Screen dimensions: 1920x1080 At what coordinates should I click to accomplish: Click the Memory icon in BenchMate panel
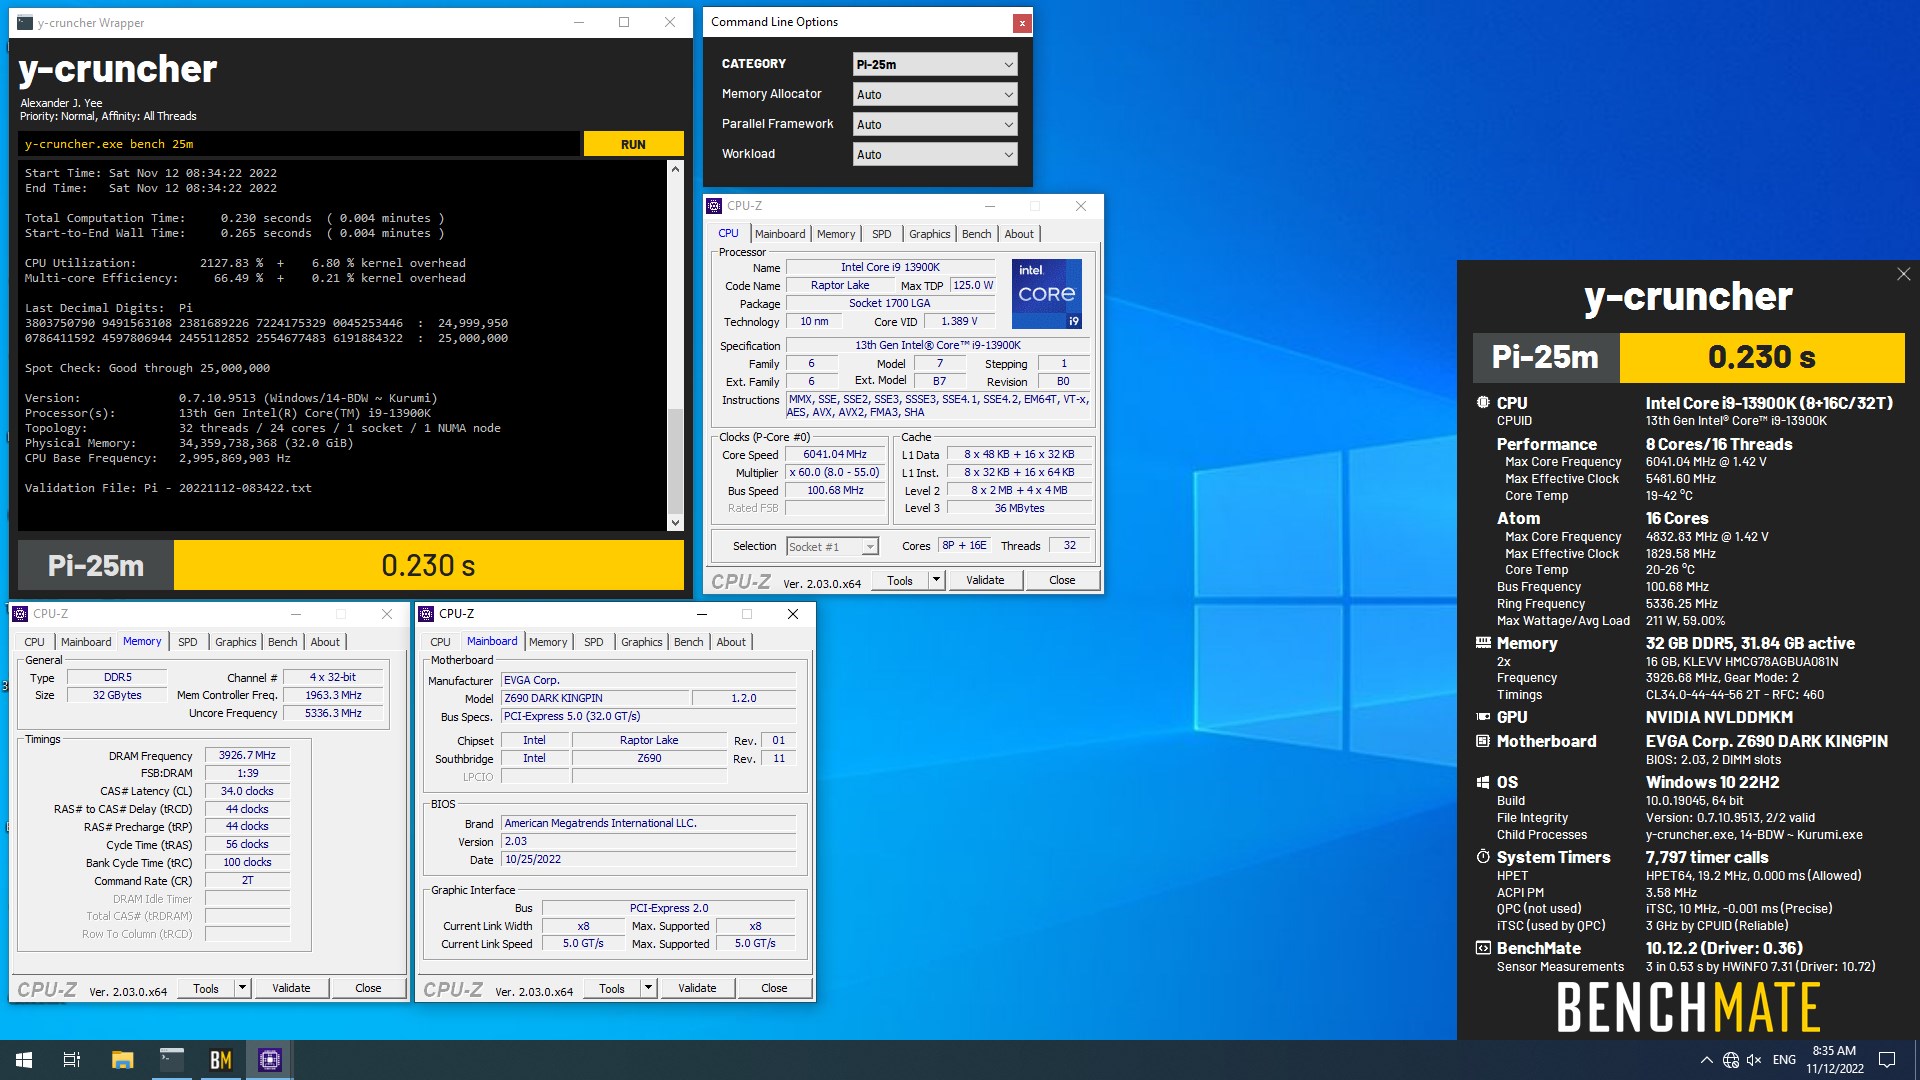tap(1483, 643)
